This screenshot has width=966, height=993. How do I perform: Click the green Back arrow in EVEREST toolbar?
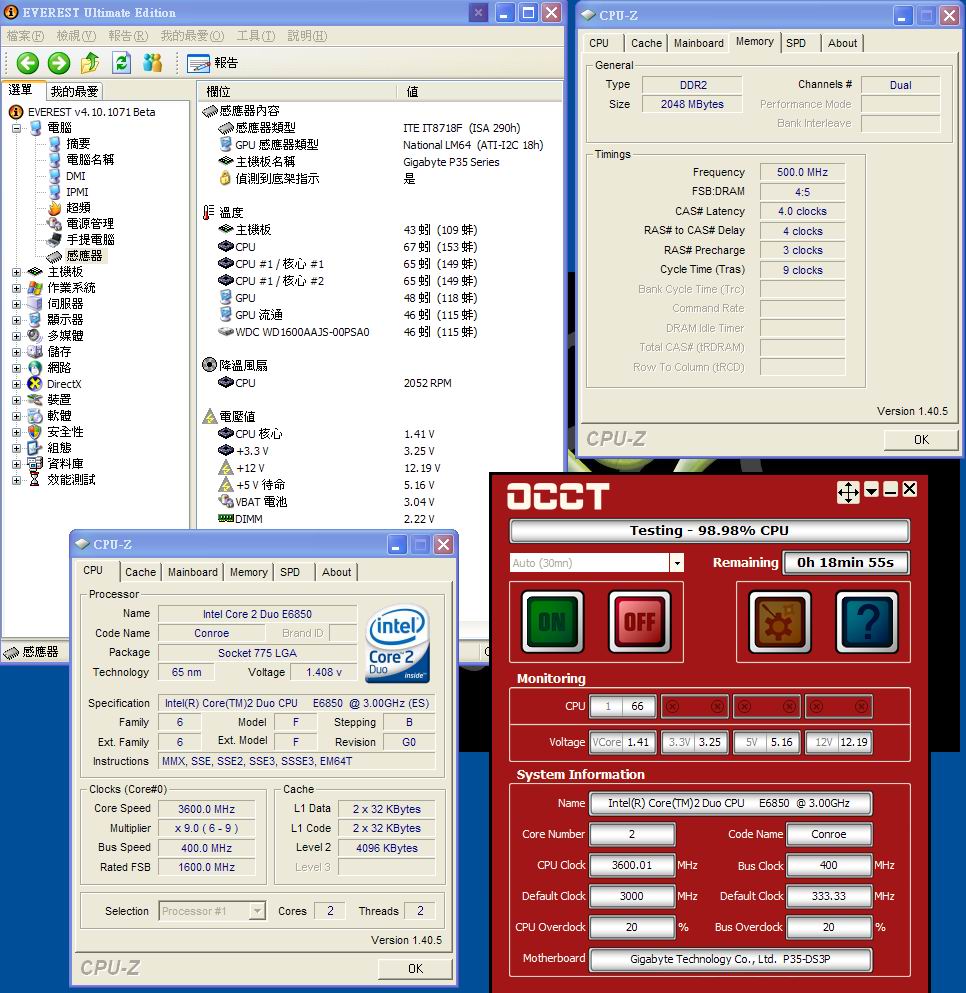28,63
